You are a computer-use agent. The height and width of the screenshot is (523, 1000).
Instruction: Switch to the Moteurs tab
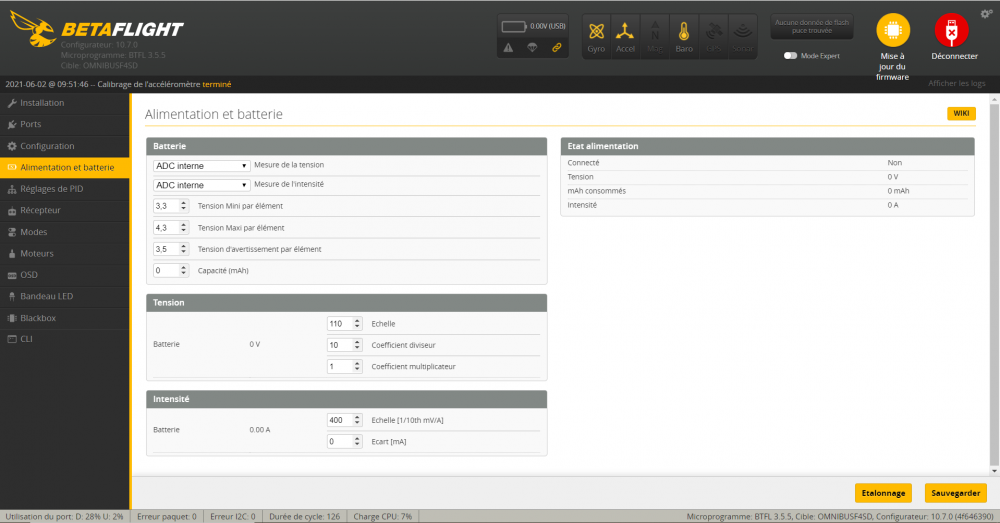click(37, 253)
